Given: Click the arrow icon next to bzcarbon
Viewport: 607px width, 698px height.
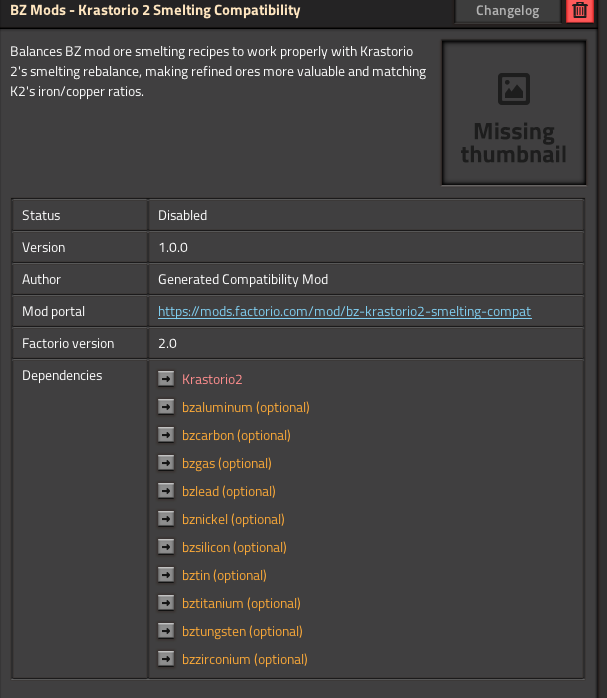Looking at the screenshot, I should (x=166, y=435).
